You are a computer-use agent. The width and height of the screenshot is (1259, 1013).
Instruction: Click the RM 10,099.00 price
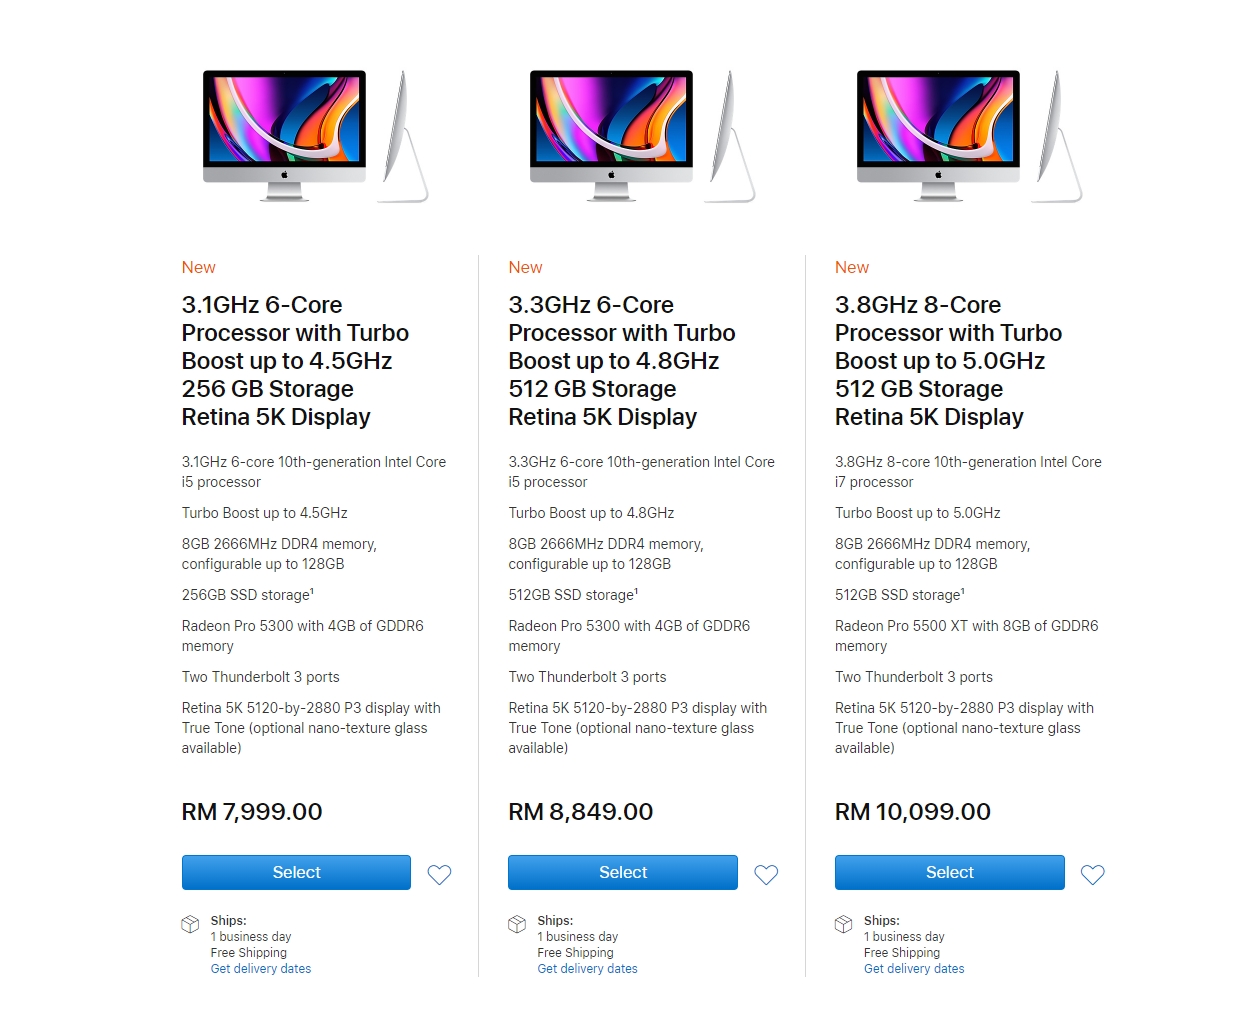click(913, 812)
